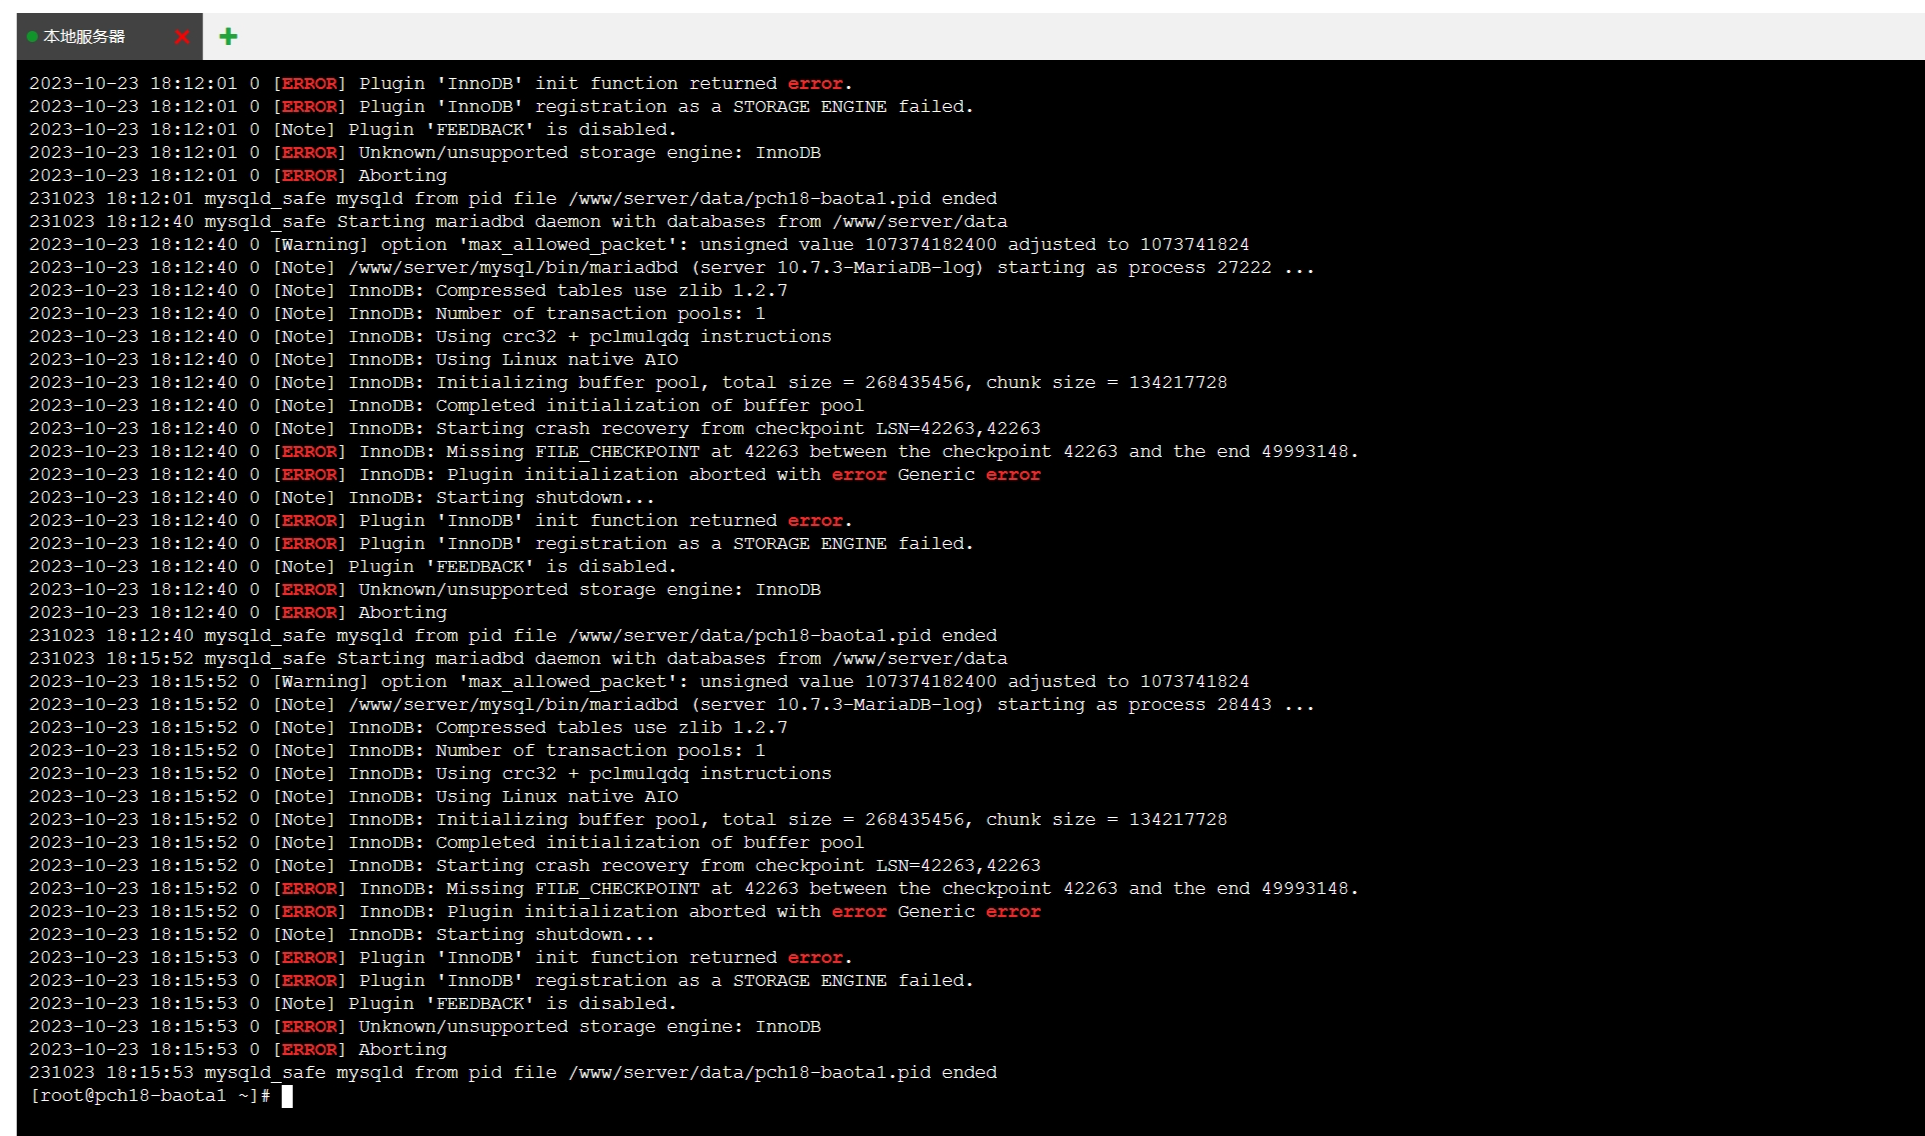The width and height of the screenshot is (1925, 1136).
Task: Click the 18:12:40 max_allowed_packet Warning tag
Action: pos(321,245)
